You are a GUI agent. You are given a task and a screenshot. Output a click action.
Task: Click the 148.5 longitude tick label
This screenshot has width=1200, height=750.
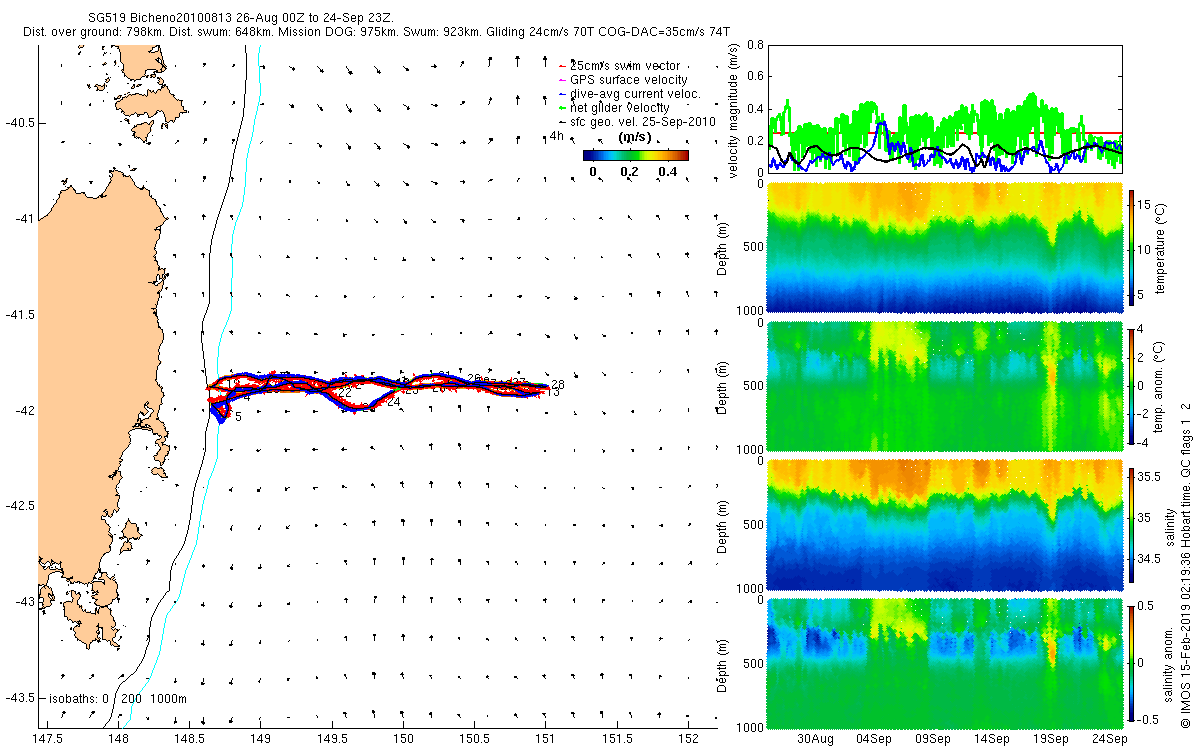coord(190,738)
